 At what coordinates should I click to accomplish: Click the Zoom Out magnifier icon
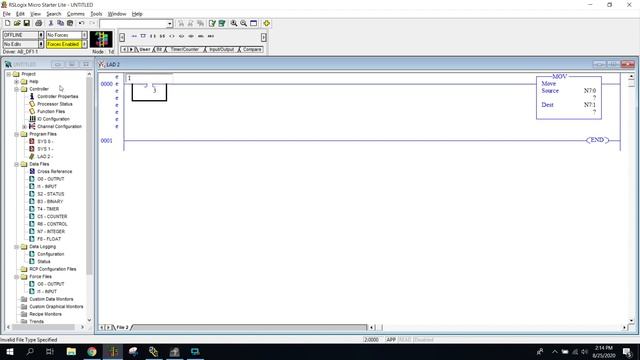pyautogui.click(x=244, y=23)
